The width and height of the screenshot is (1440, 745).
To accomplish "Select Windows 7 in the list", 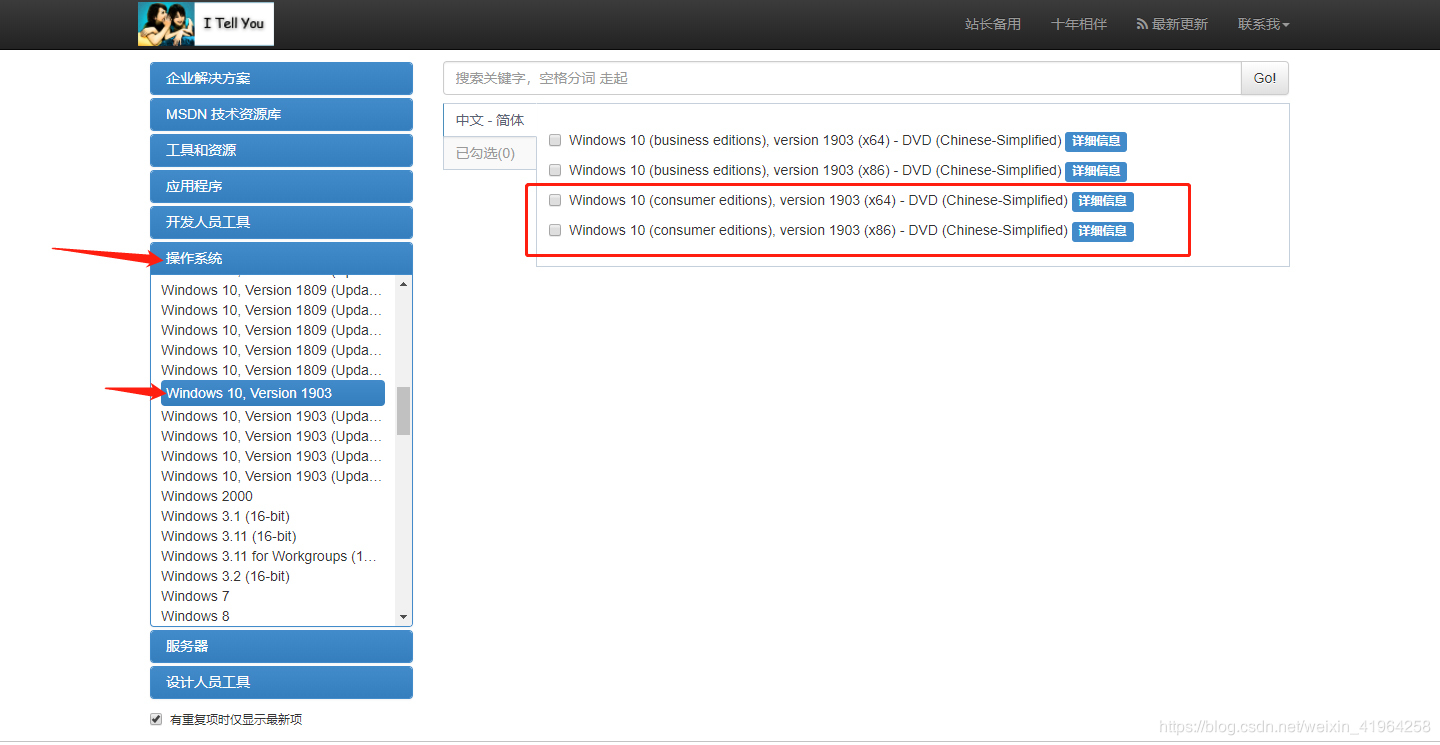I will 195,596.
